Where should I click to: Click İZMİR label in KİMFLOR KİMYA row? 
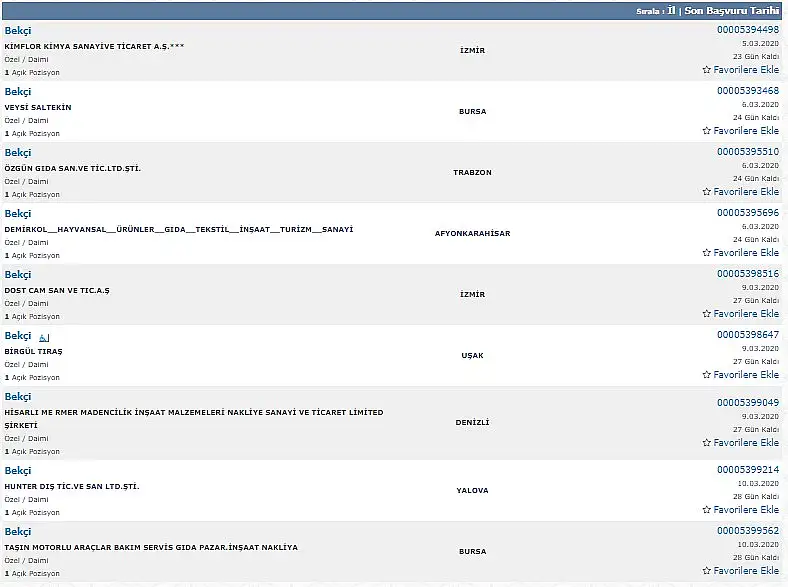472,50
